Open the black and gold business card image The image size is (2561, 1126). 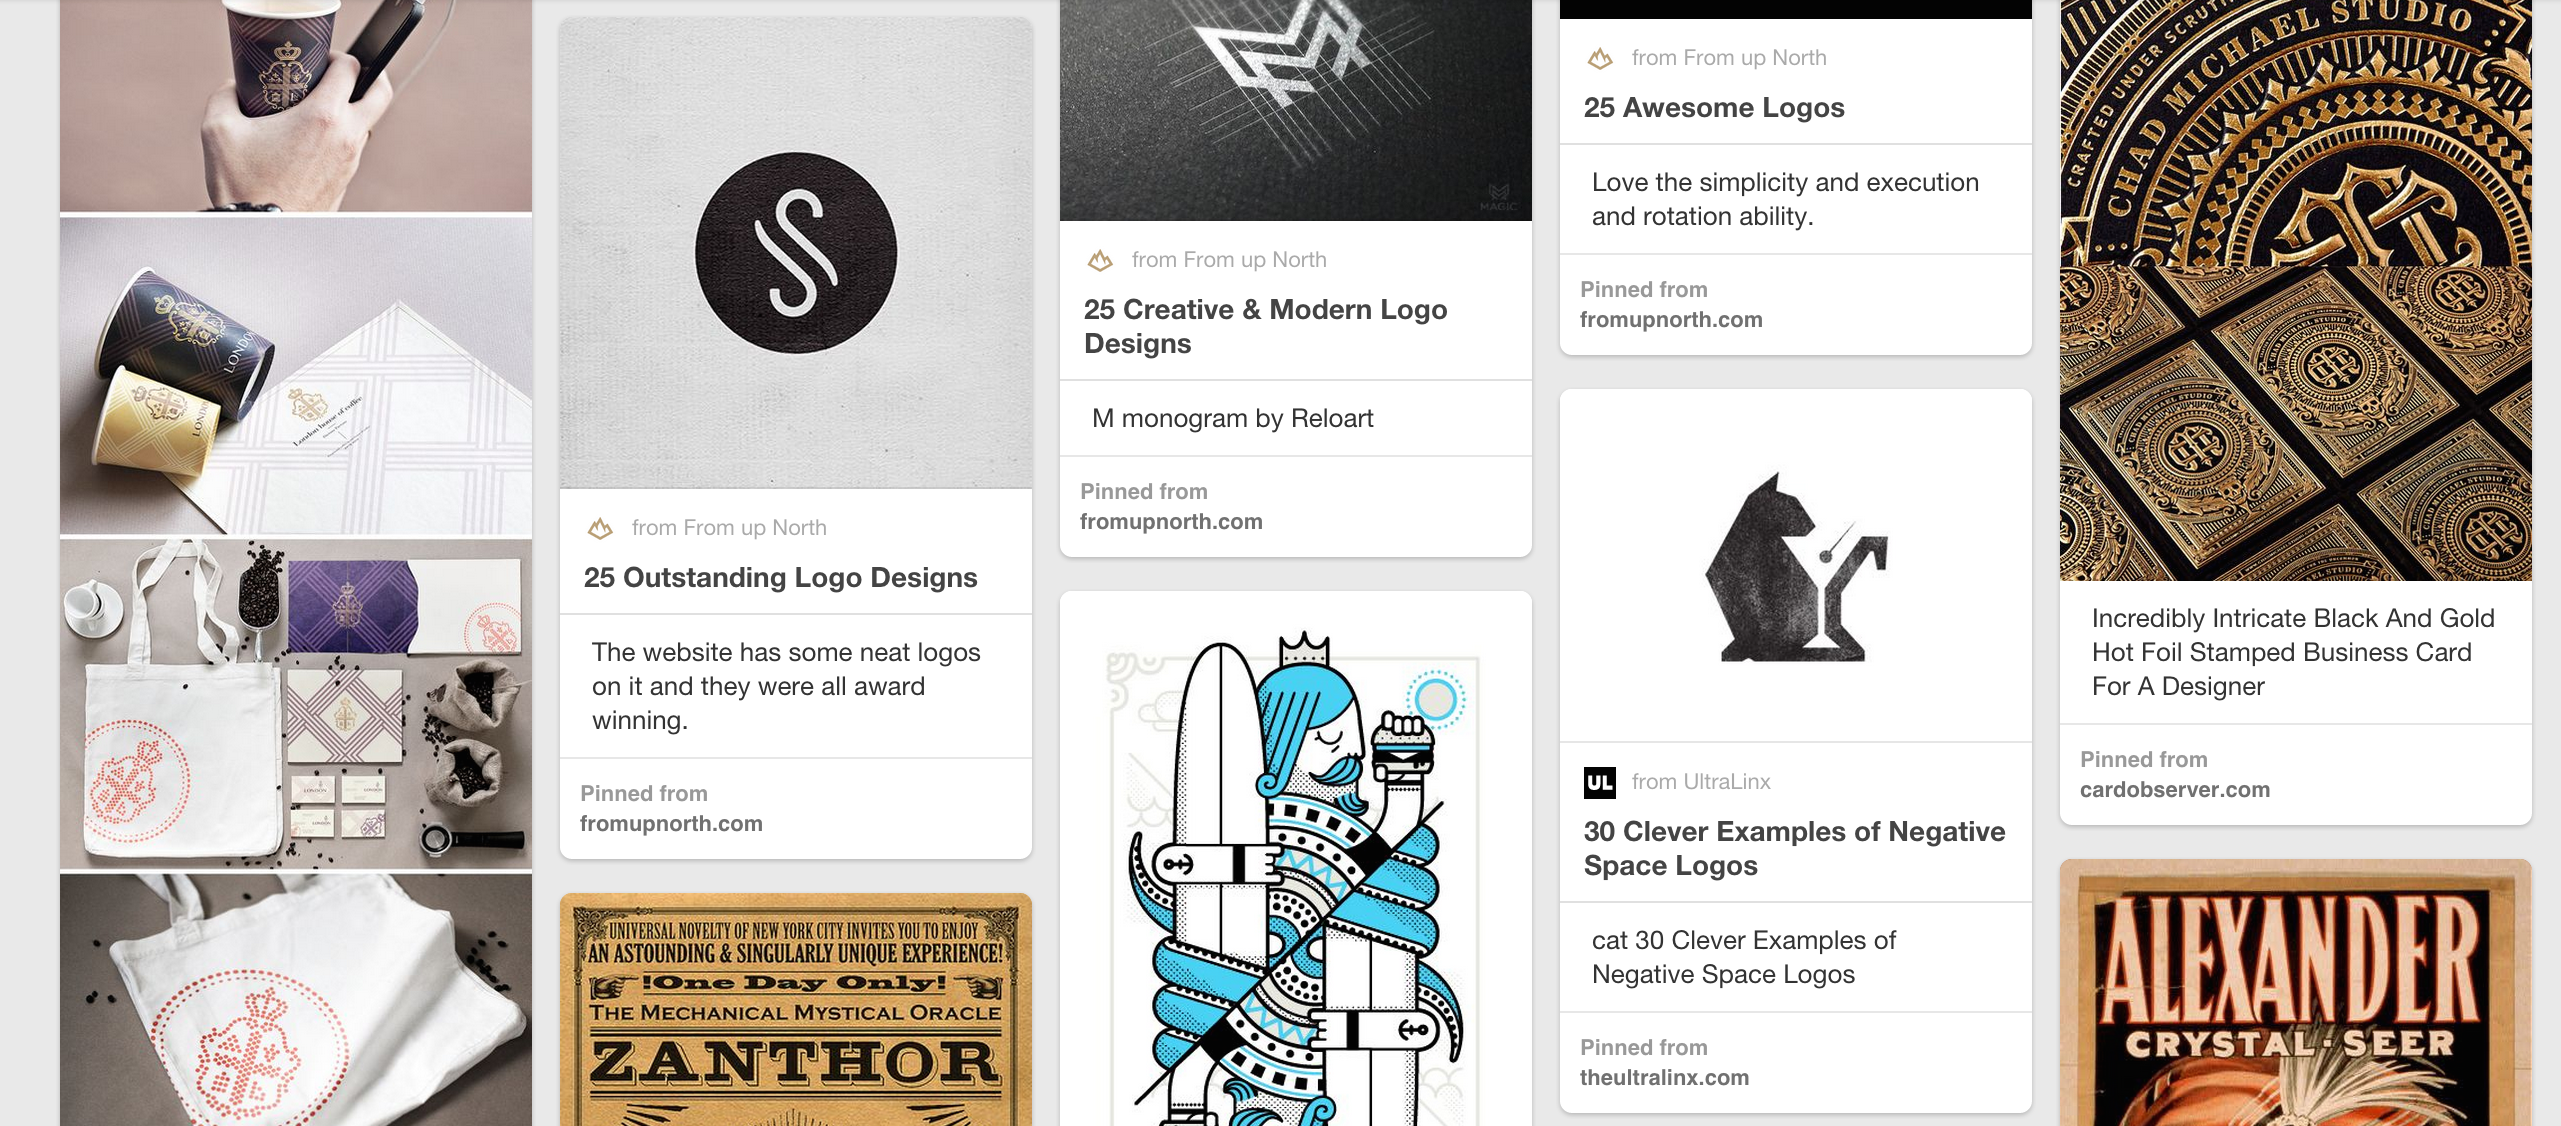pos(2296,290)
